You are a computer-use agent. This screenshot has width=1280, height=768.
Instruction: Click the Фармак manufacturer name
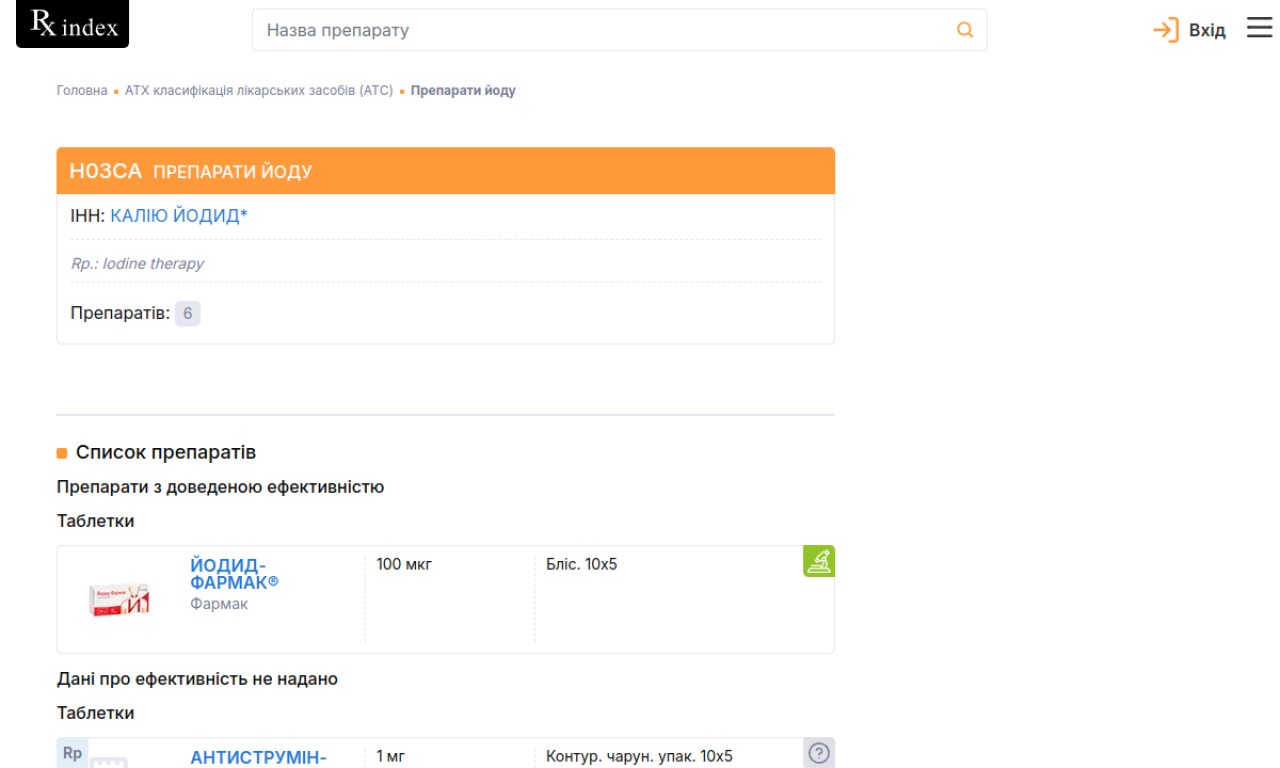pyautogui.click(x=219, y=604)
